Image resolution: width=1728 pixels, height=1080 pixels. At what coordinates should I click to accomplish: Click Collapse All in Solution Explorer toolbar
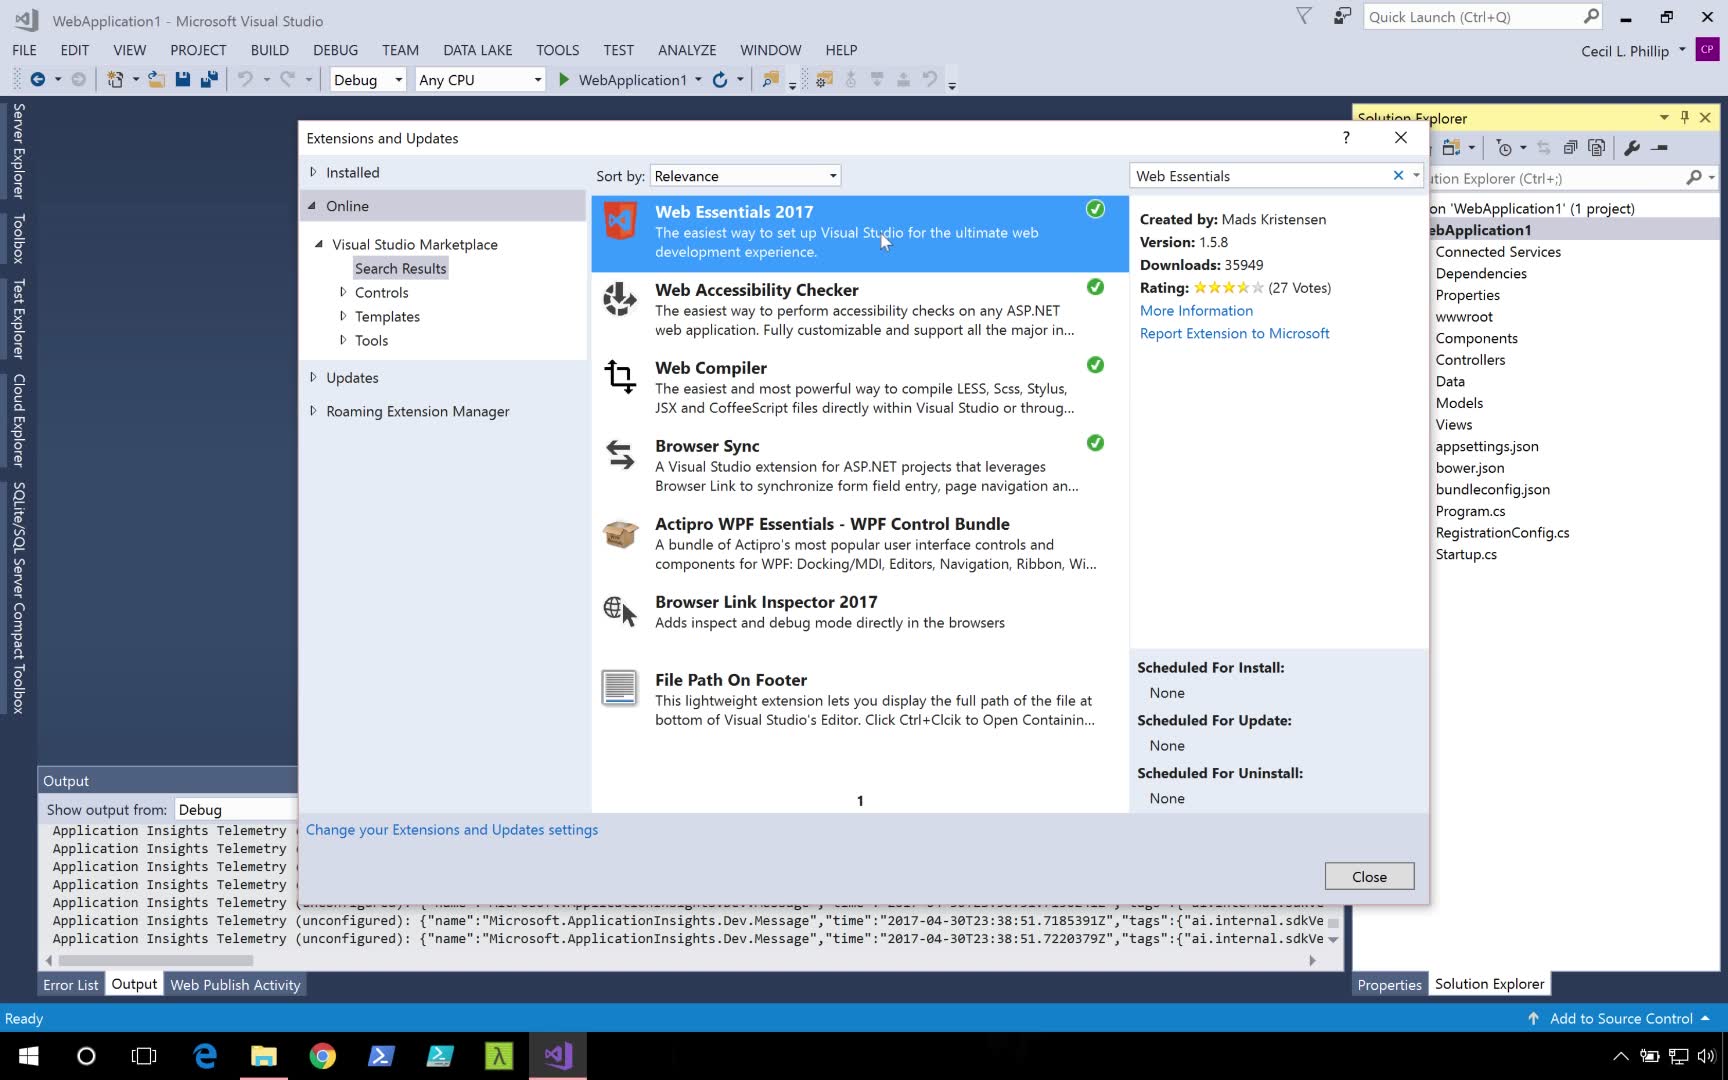[x=1570, y=148]
